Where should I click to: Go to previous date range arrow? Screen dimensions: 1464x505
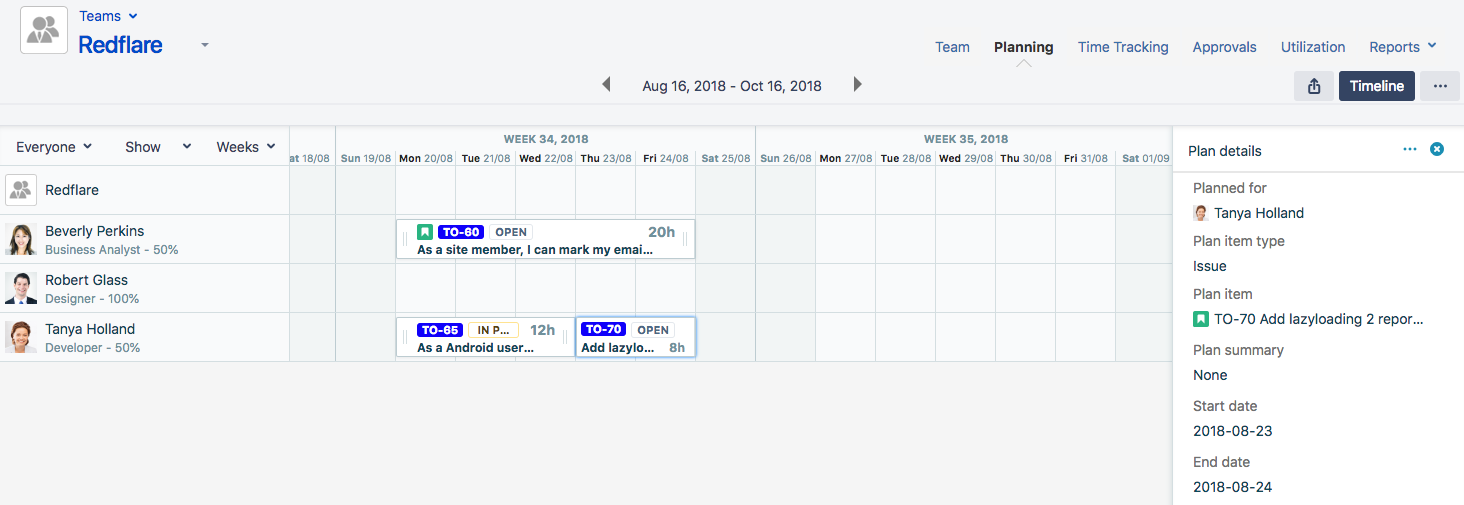coord(606,85)
